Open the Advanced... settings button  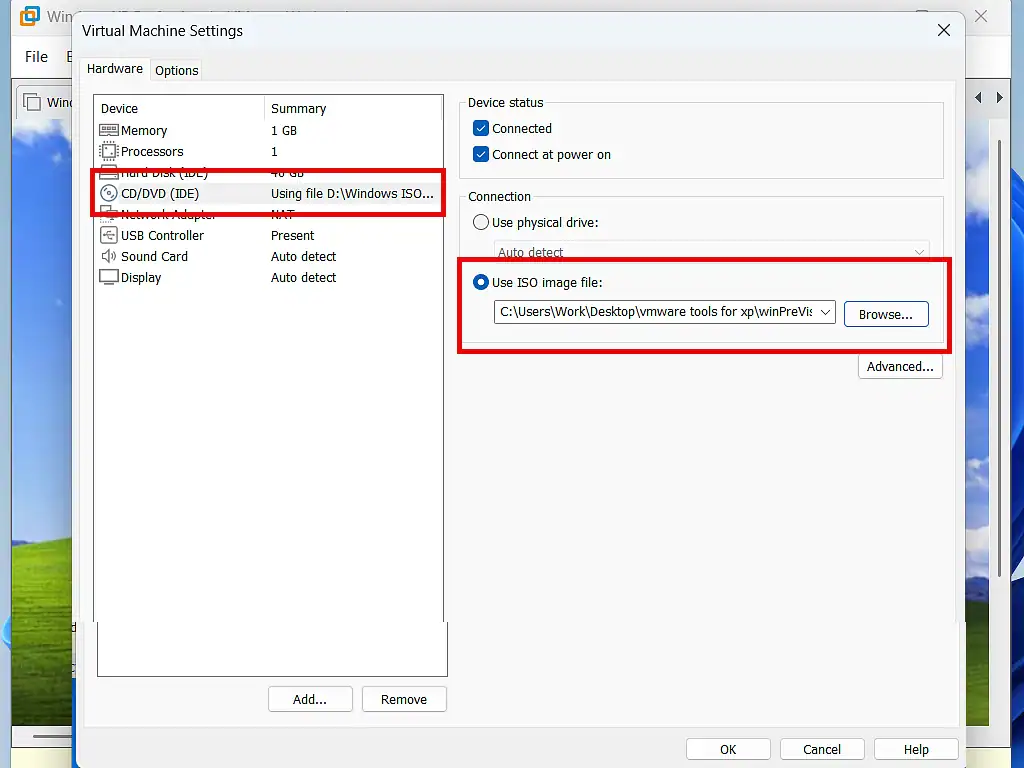(x=900, y=366)
